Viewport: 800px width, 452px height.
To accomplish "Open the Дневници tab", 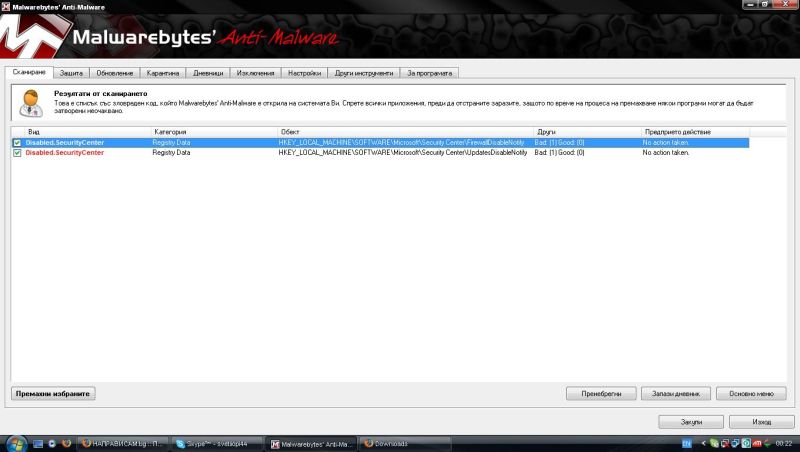I will (x=208, y=73).
